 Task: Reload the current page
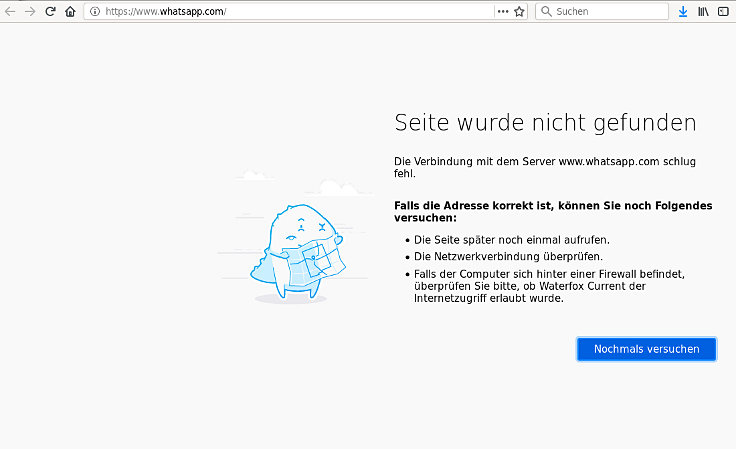[x=50, y=11]
